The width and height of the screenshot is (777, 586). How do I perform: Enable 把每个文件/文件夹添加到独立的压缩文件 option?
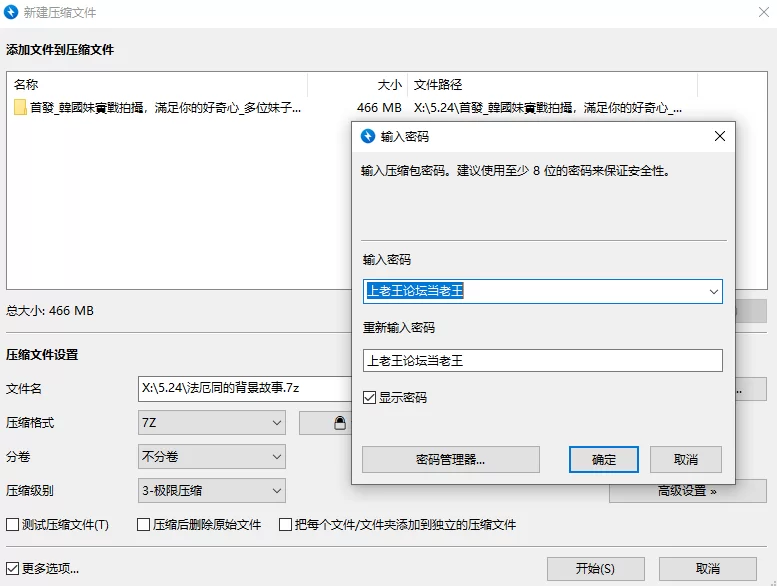pos(286,525)
